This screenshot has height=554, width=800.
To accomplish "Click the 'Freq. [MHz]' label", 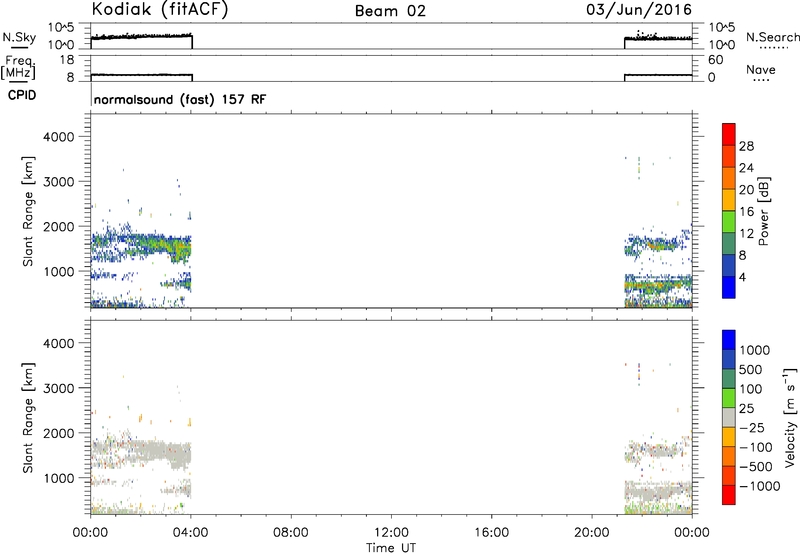I will (x=18, y=68).
